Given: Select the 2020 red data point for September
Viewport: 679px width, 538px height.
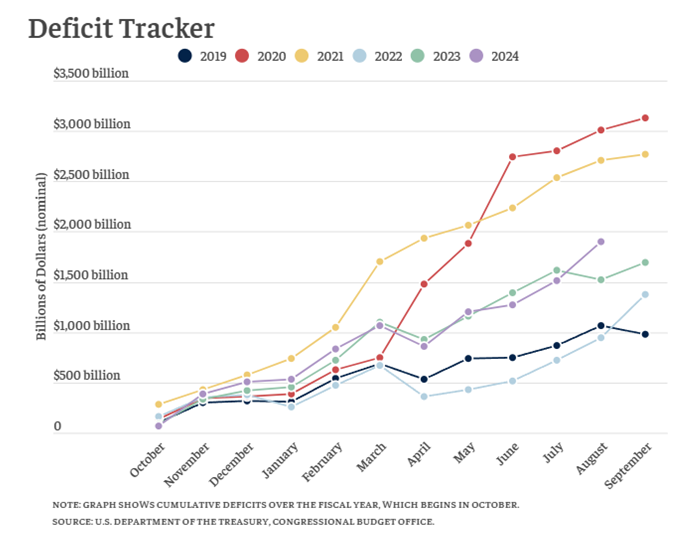Looking at the screenshot, I should [645, 118].
